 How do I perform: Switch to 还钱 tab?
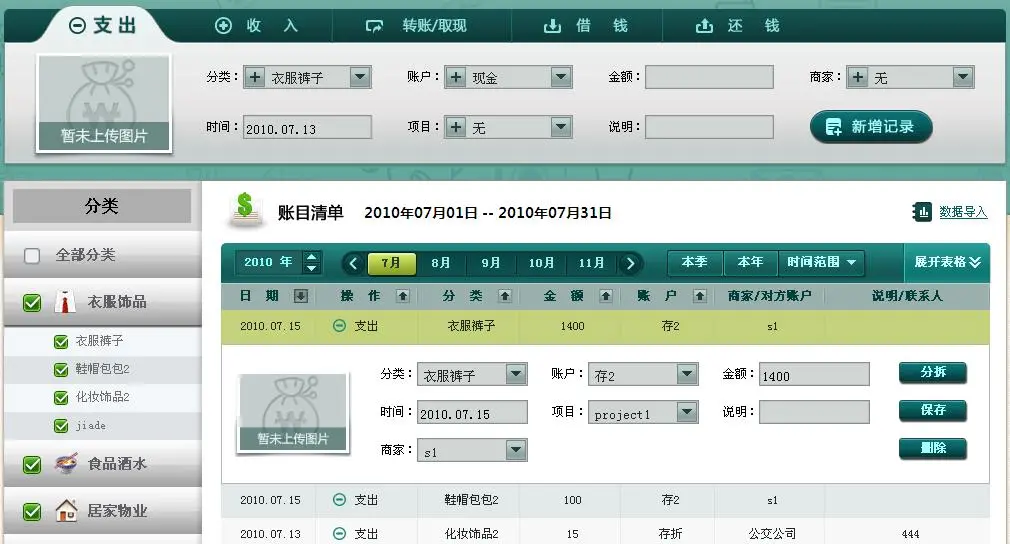(738, 26)
